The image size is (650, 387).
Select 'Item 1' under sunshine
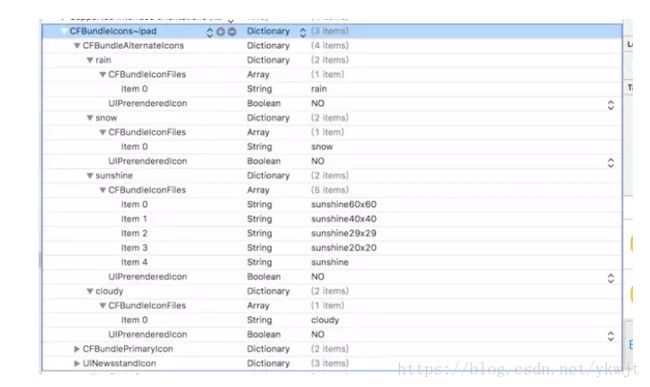click(134, 219)
